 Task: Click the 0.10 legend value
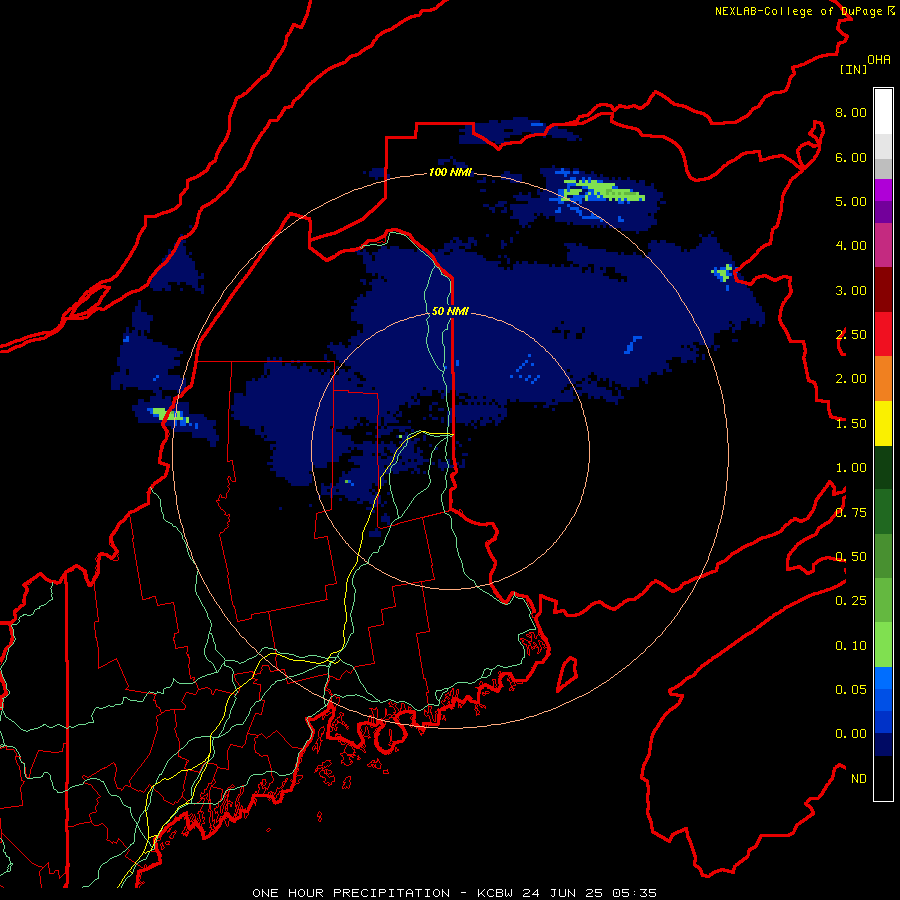click(x=851, y=646)
